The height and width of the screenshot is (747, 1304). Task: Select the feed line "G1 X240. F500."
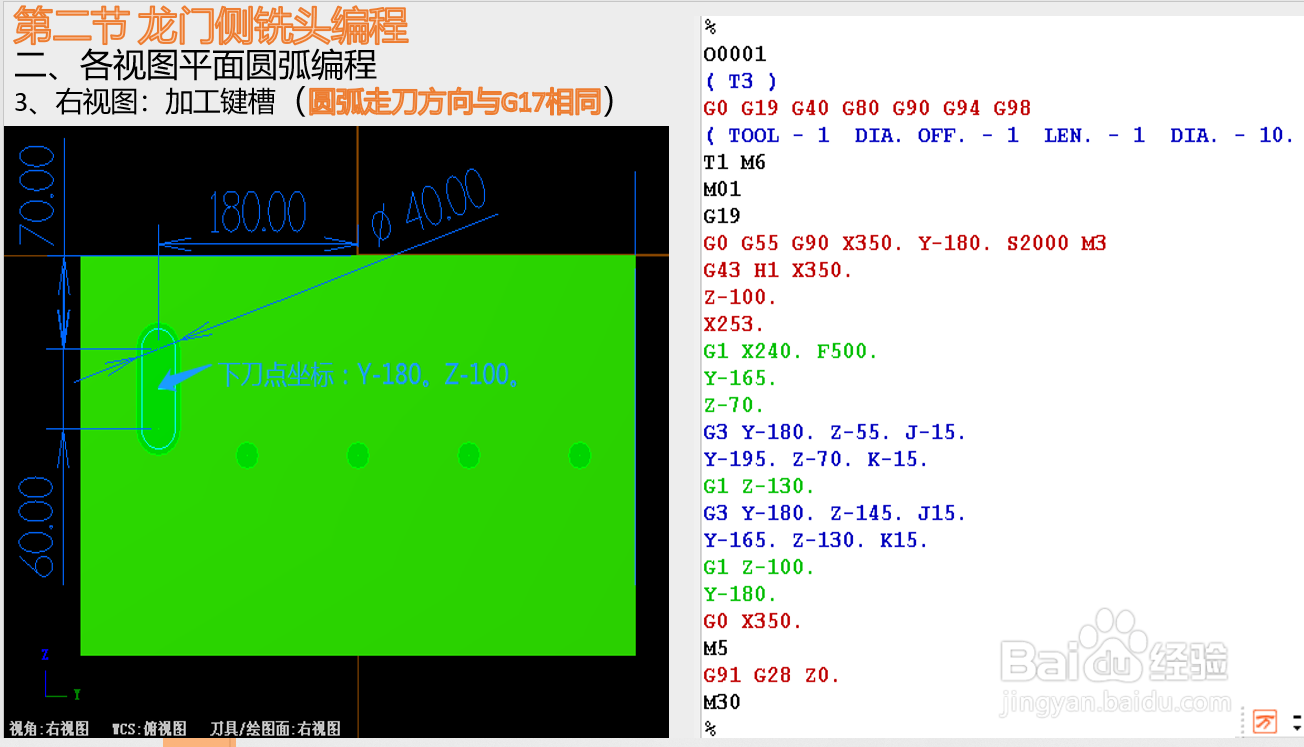tap(790, 351)
